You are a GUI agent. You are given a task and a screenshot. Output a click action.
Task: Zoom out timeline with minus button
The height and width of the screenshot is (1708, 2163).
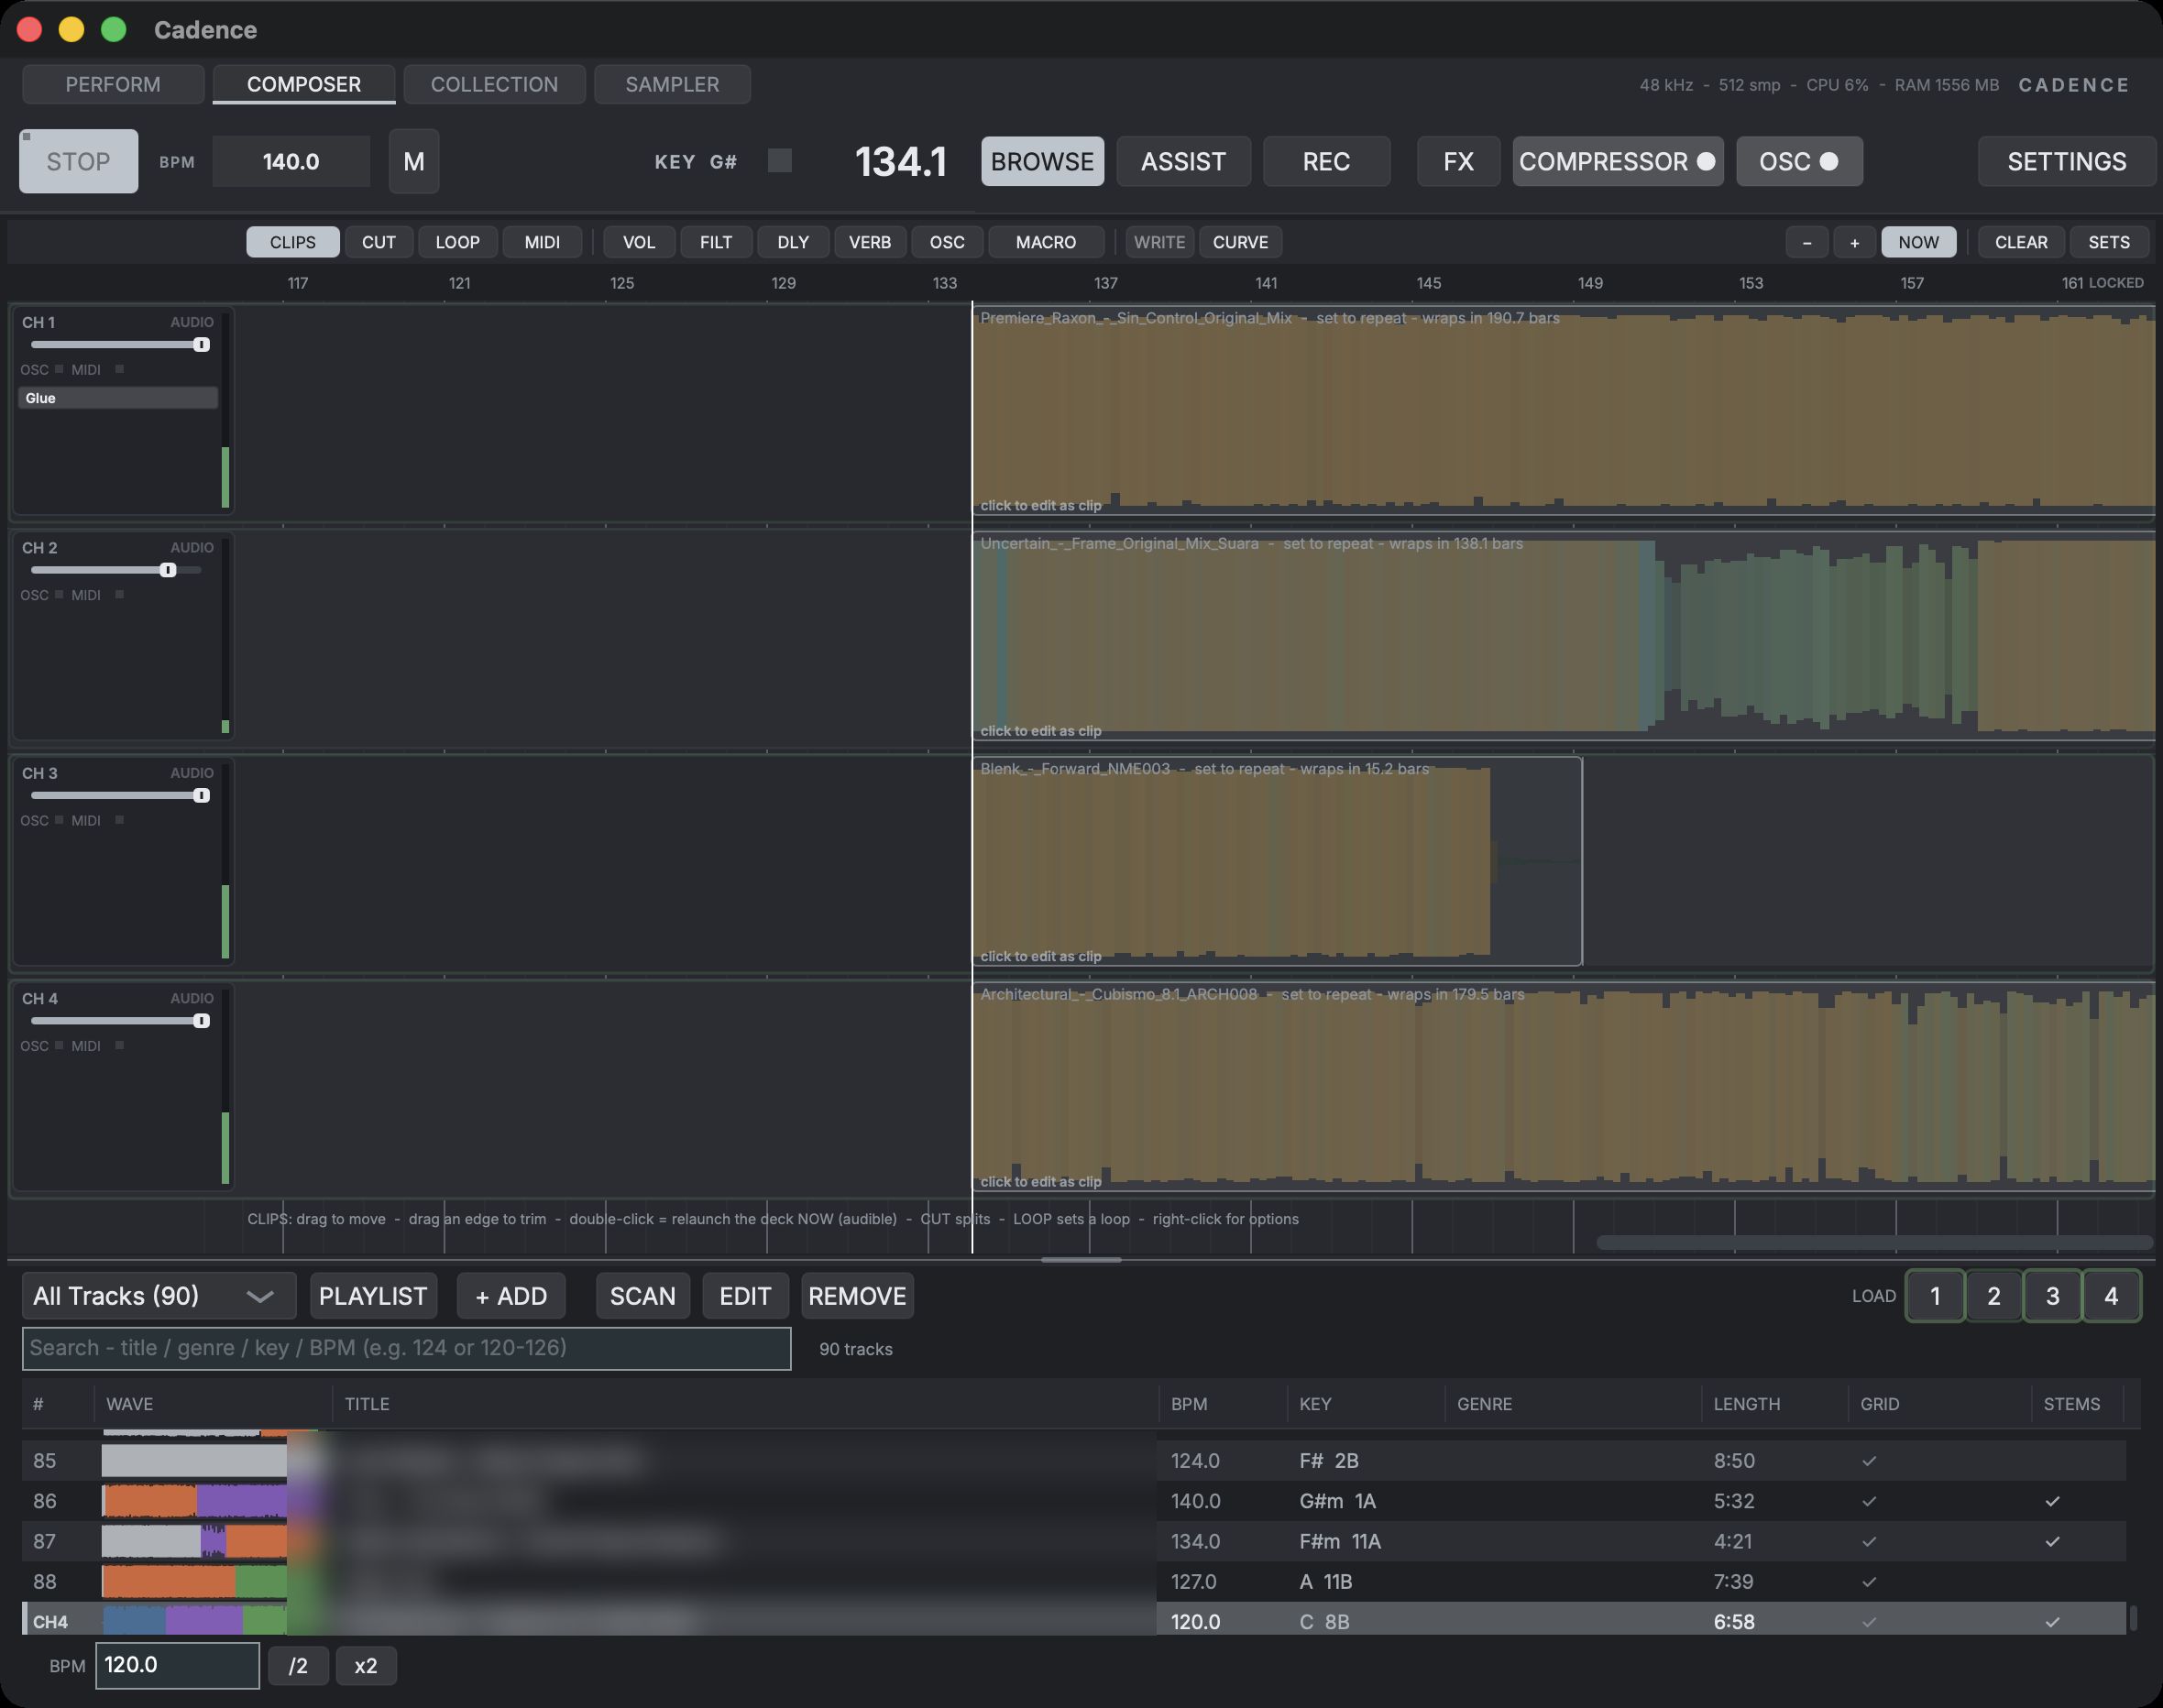pyautogui.click(x=1807, y=242)
